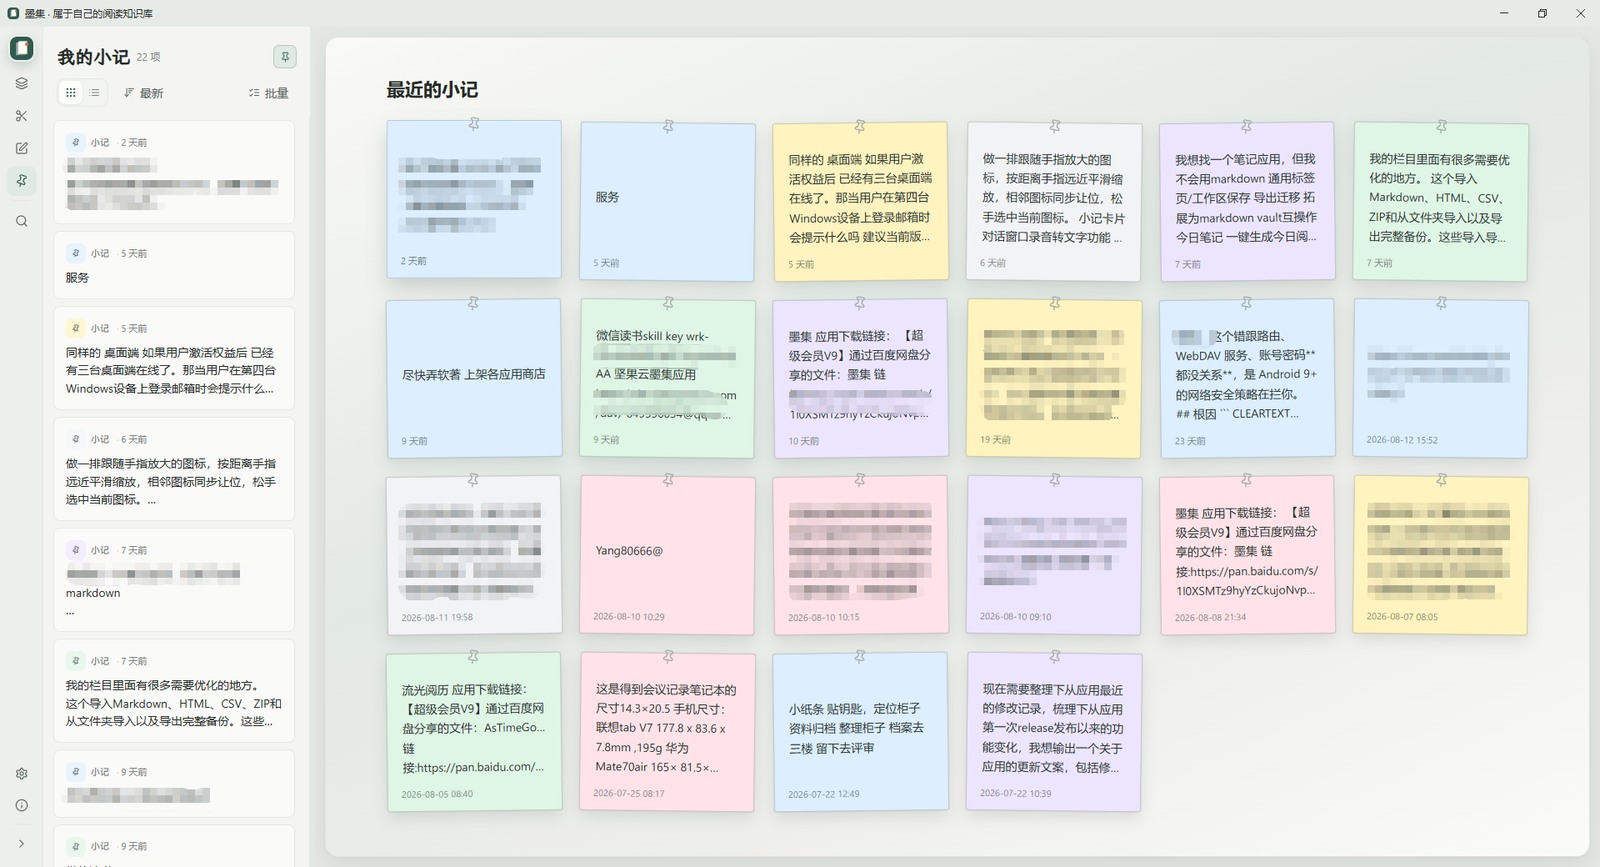Open the green 我的栏目里面 sticky card

pyautogui.click(x=1441, y=201)
